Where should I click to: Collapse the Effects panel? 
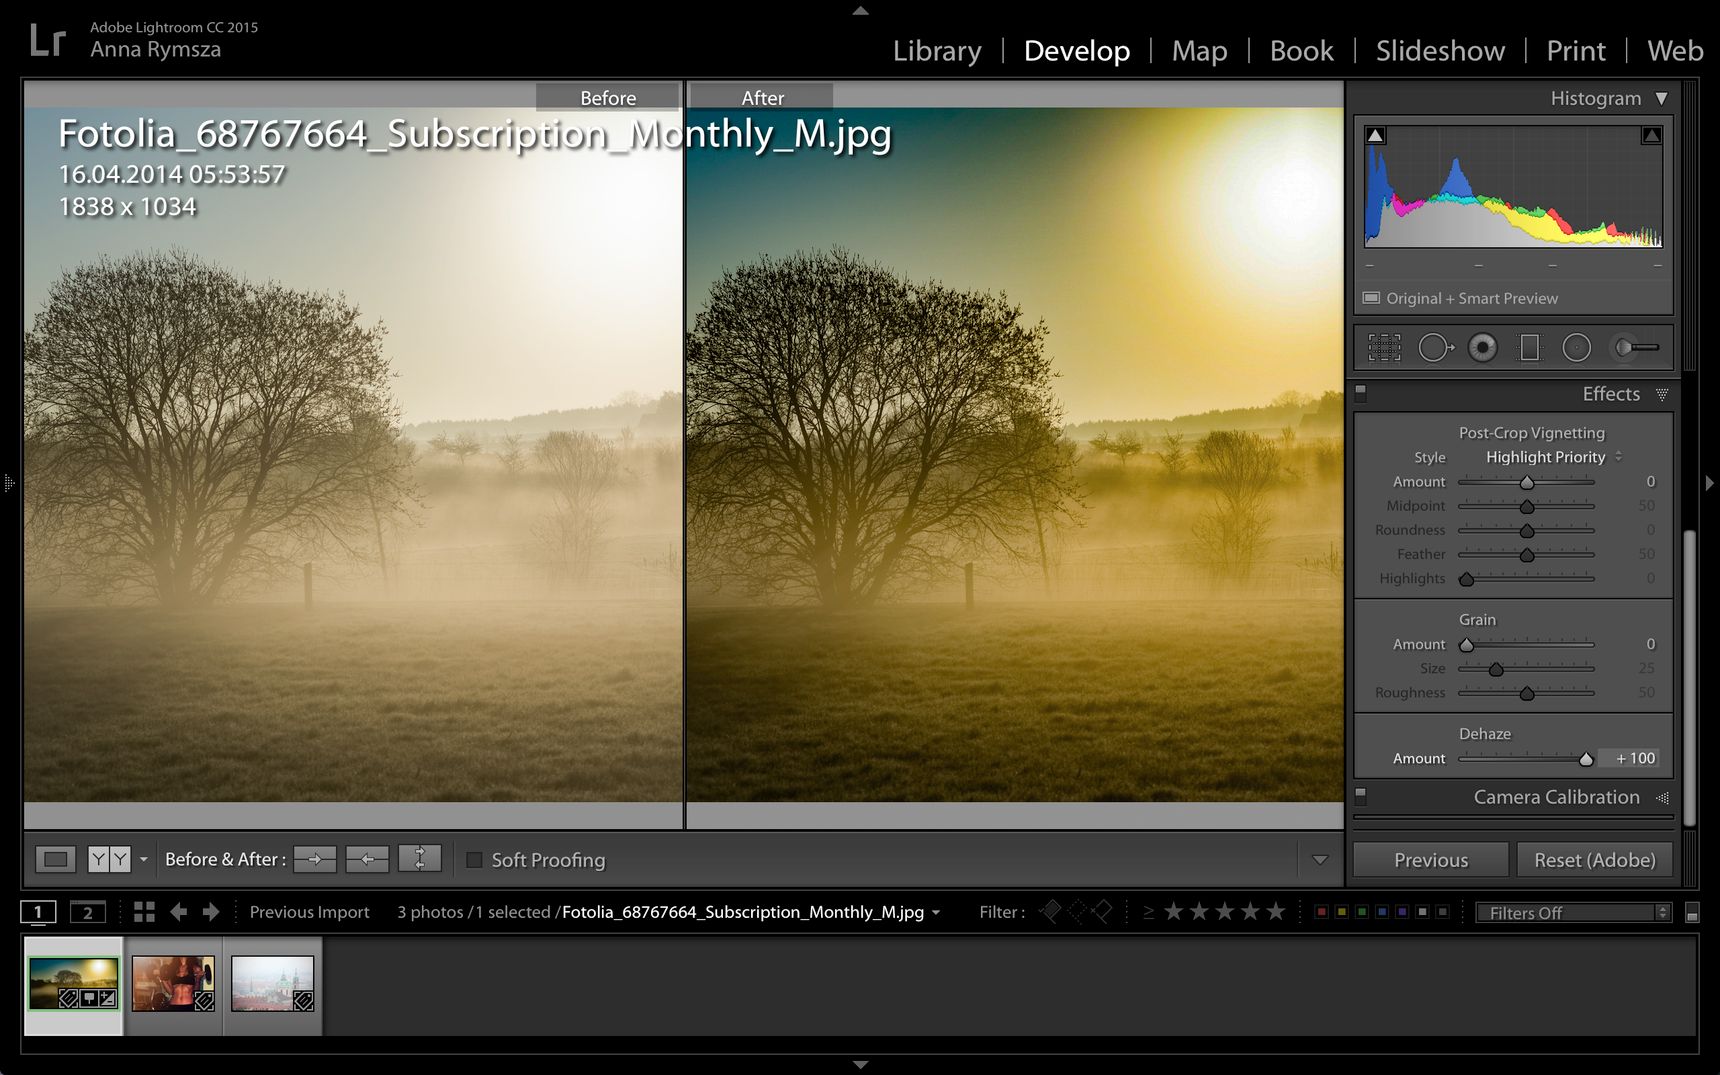1662,394
